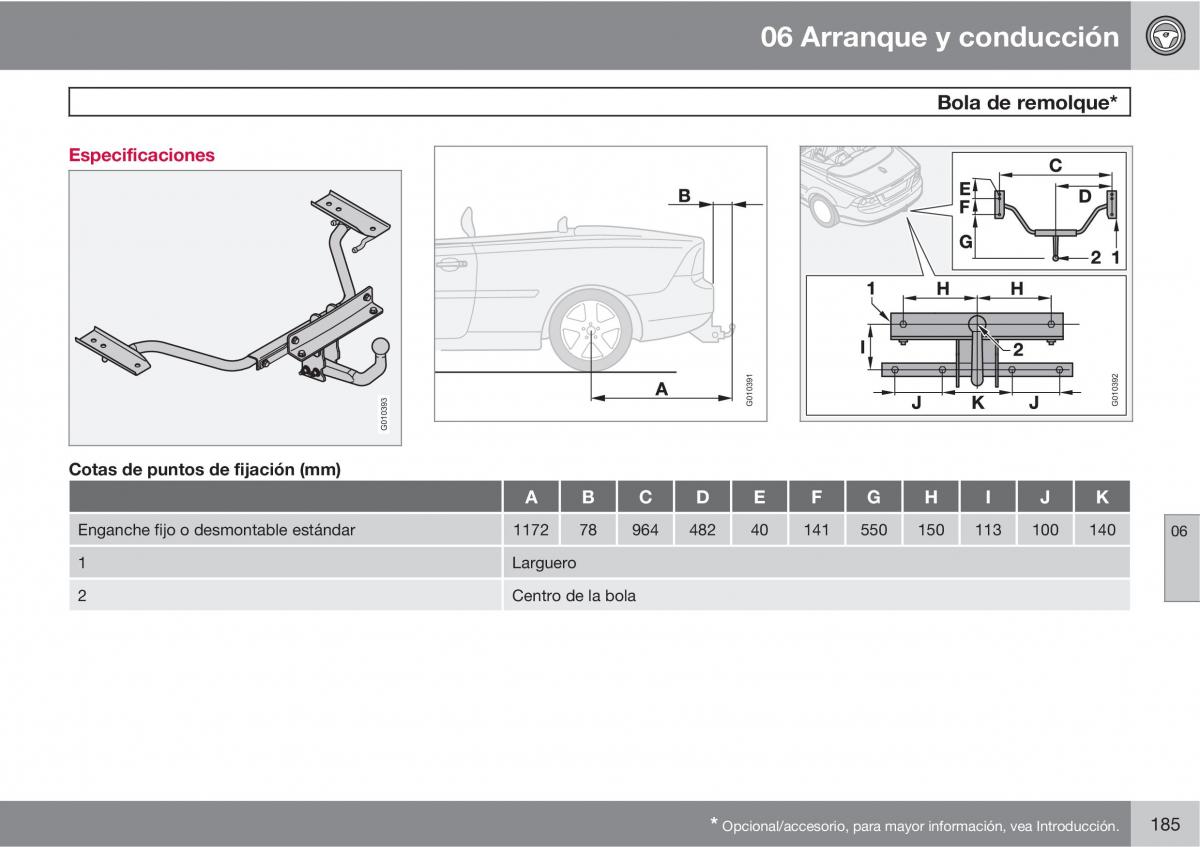Click the steering wheel chapter icon

(1163, 36)
